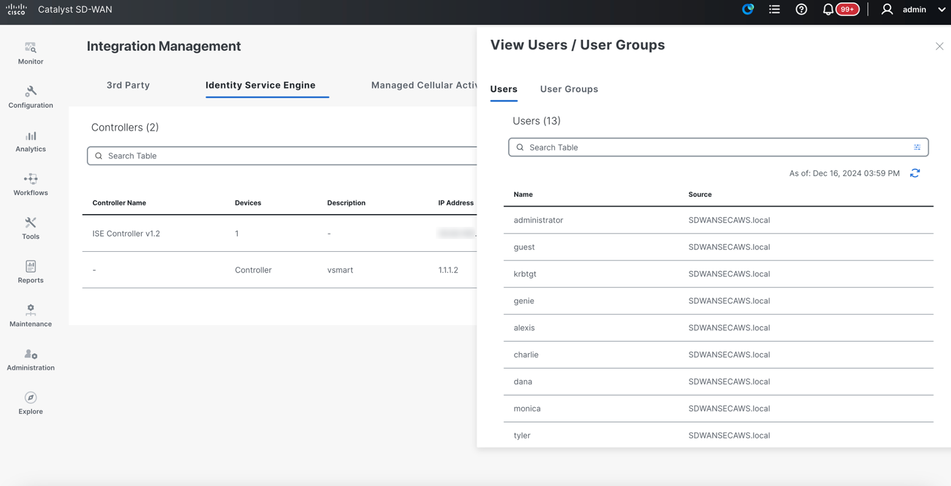The width and height of the screenshot is (951, 486).
Task: Switch to the 3rd Party tab
Action: (x=128, y=85)
